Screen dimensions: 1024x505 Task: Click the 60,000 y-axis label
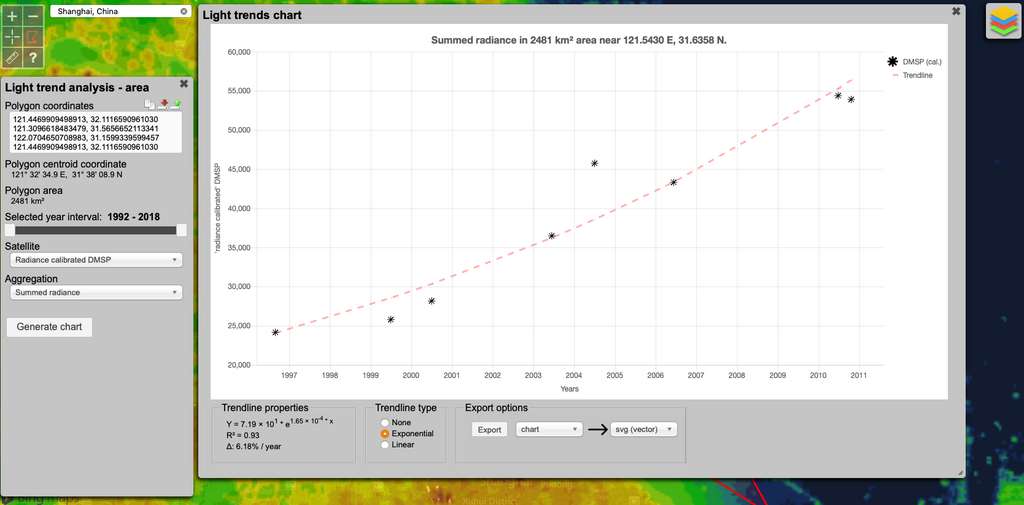[238, 52]
